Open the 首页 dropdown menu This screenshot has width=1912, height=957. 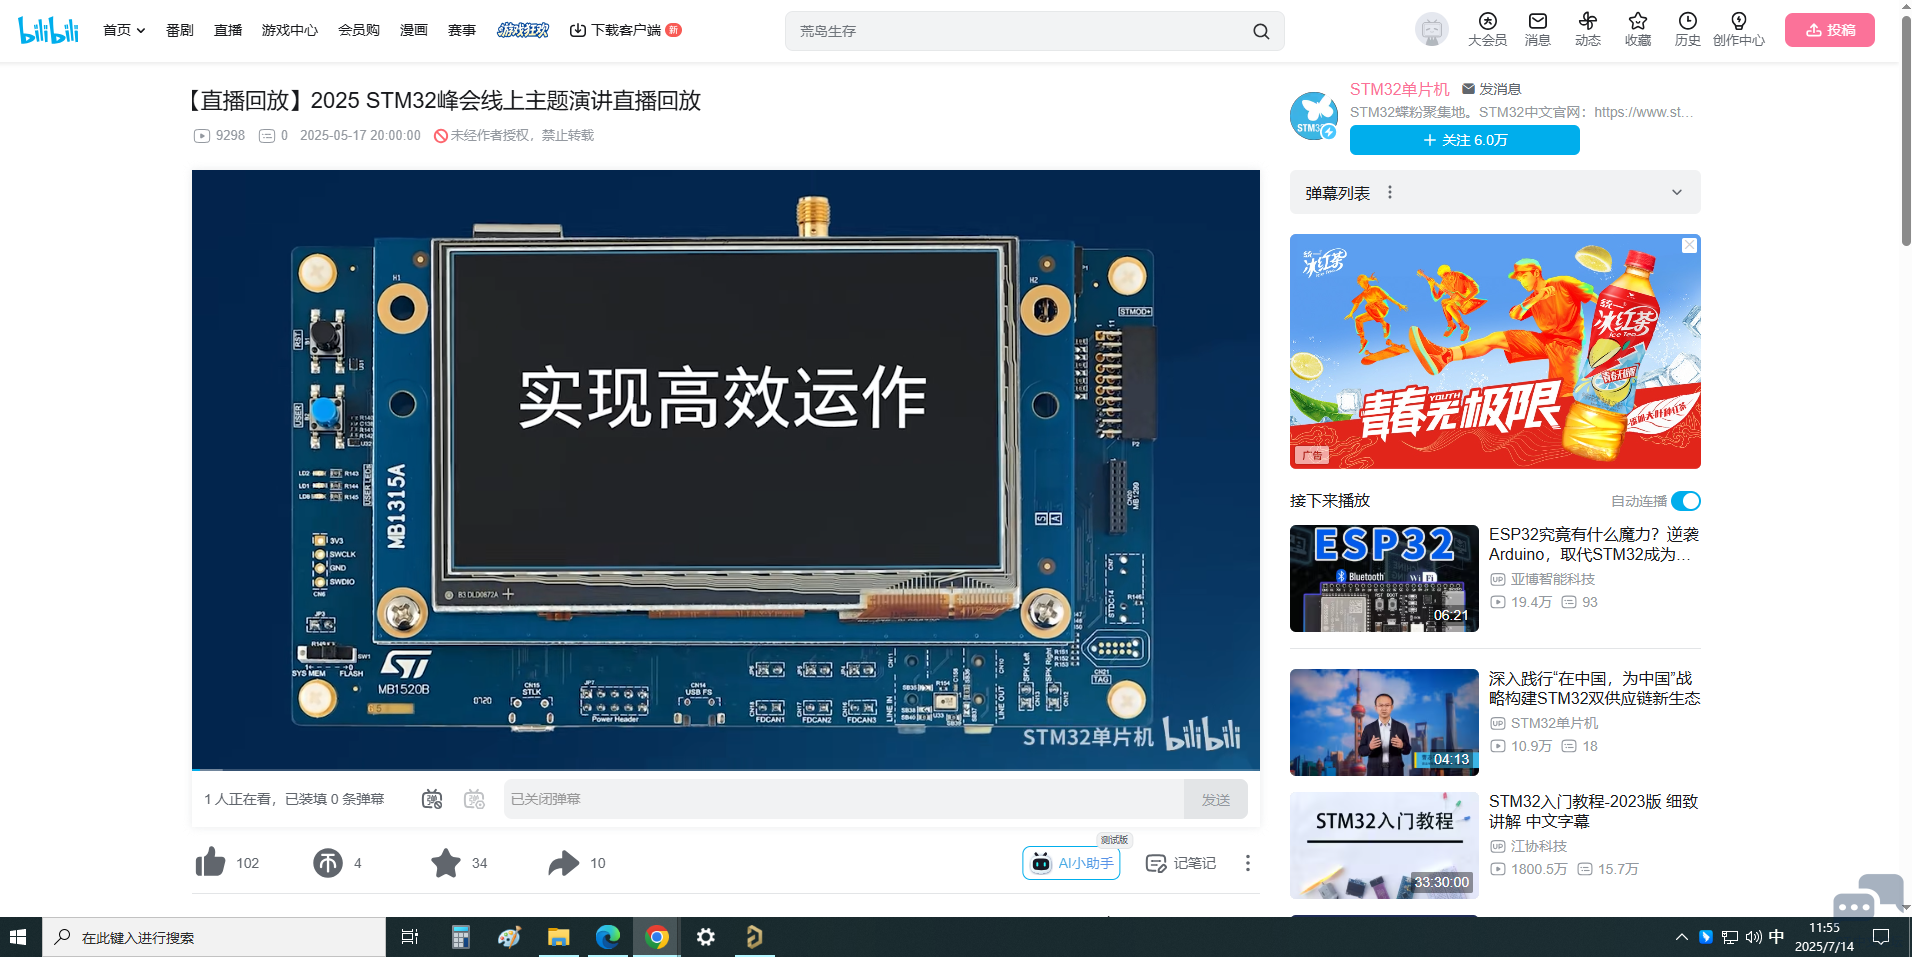(x=124, y=30)
